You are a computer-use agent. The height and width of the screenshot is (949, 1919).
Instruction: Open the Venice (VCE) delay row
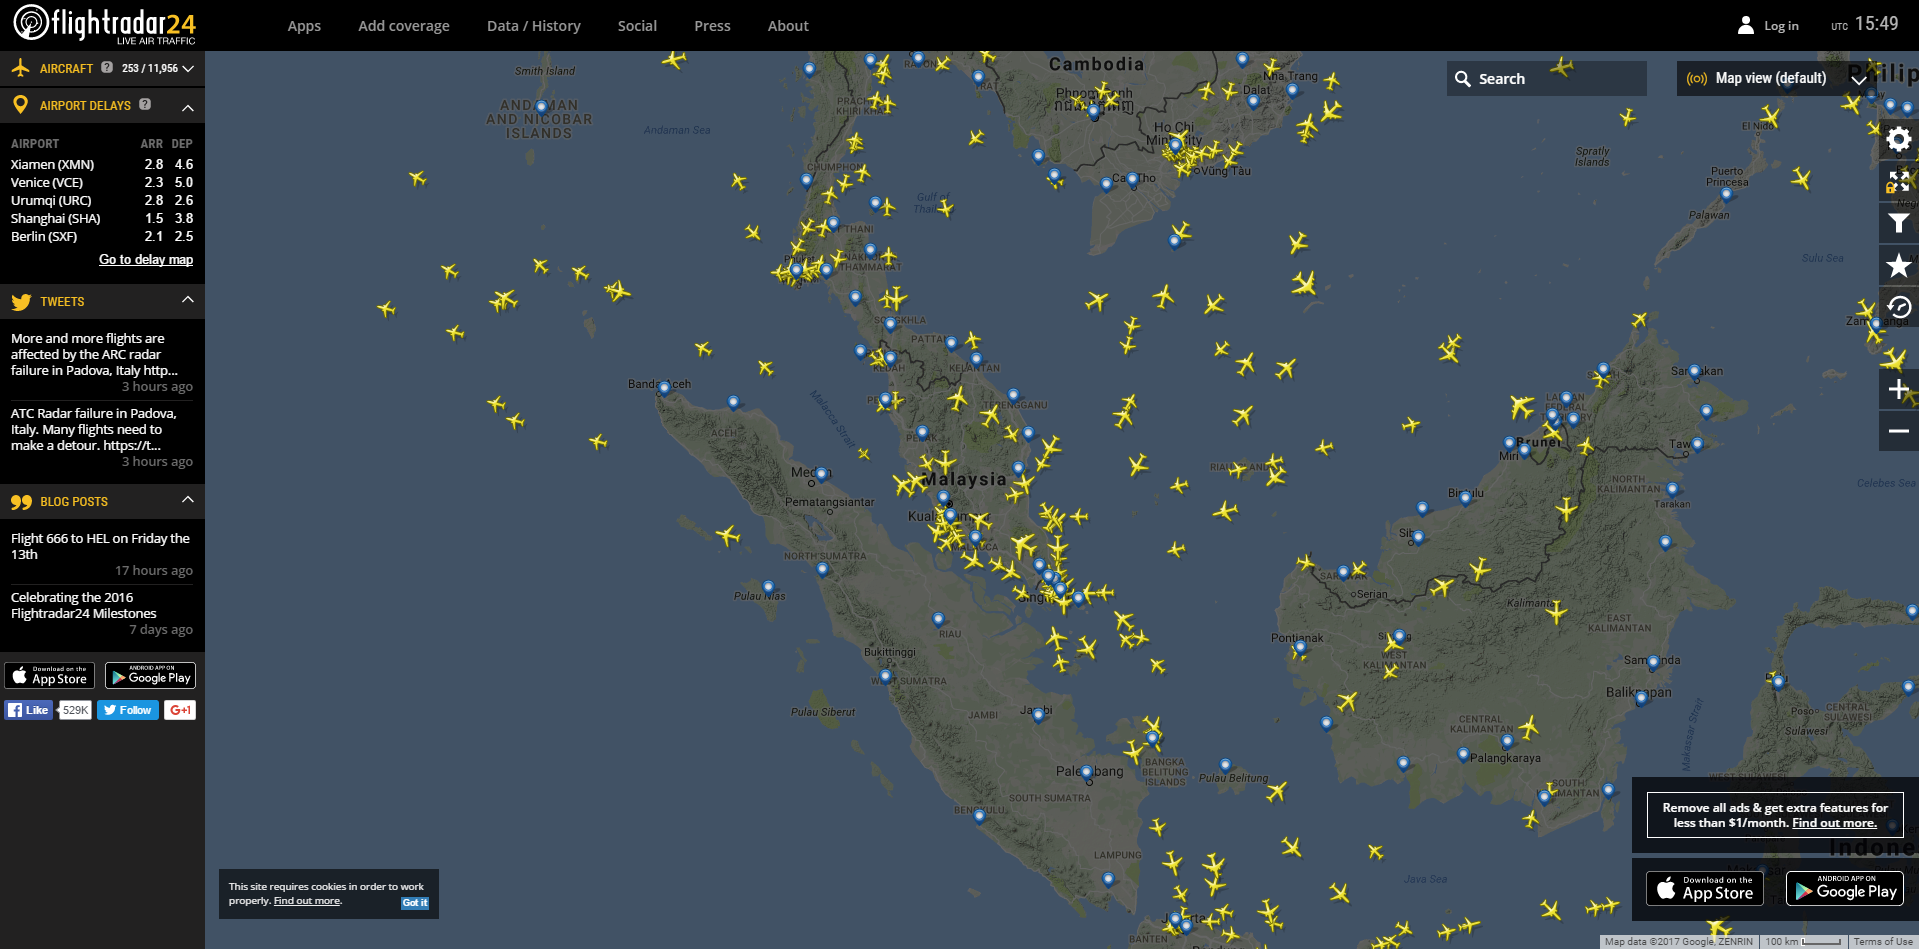click(102, 182)
